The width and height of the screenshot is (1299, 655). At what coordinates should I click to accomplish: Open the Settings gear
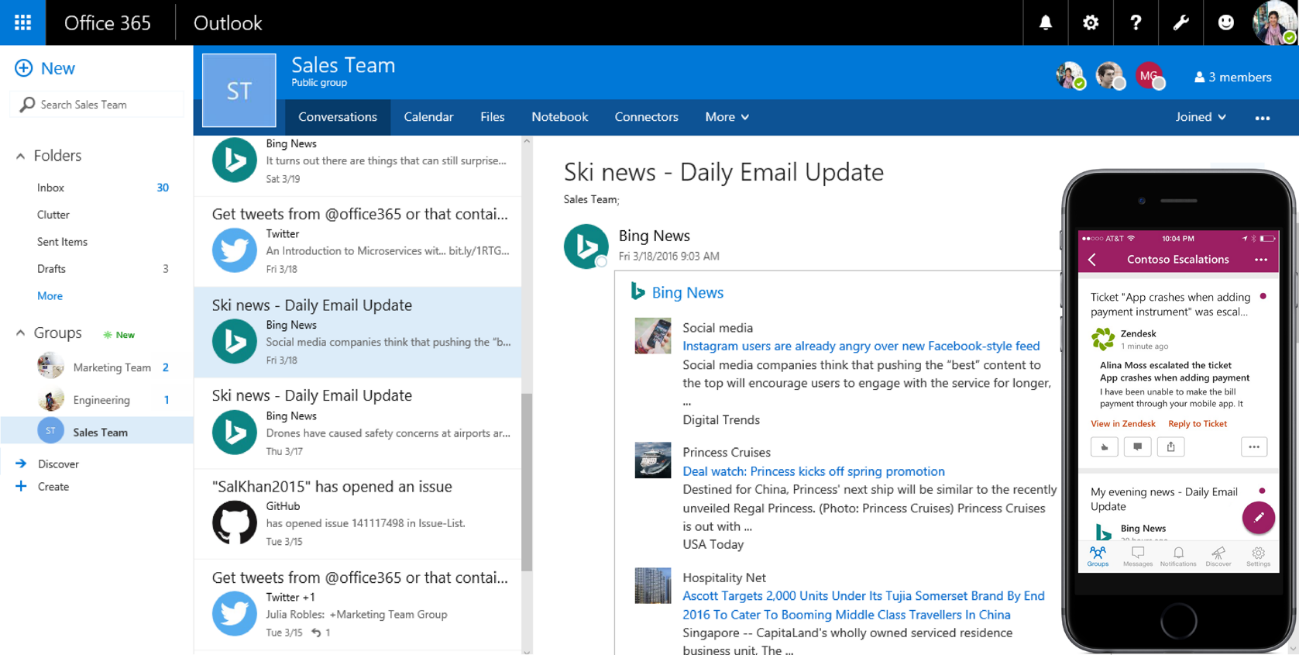pos(1090,22)
